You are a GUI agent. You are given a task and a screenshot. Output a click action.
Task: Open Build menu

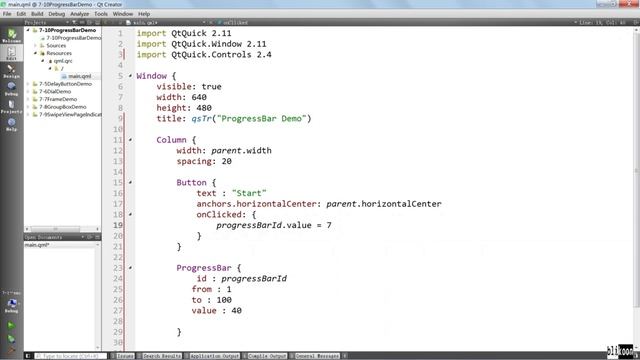[37, 14]
